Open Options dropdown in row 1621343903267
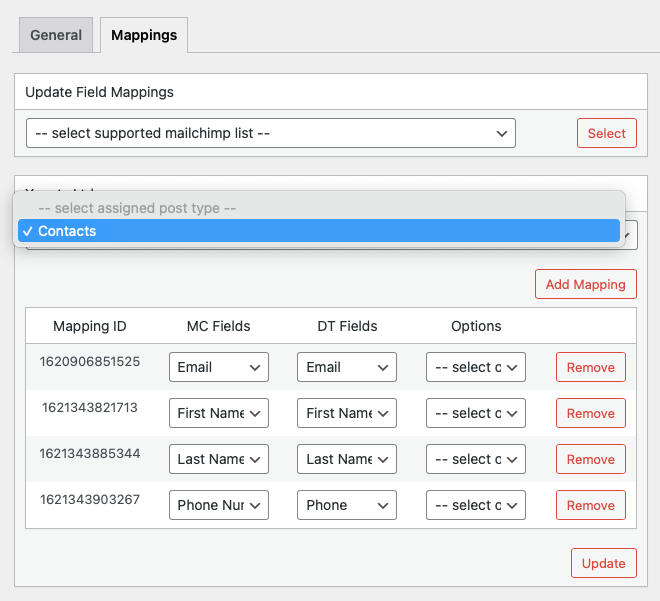Viewport: 660px width, 601px height. pos(476,505)
